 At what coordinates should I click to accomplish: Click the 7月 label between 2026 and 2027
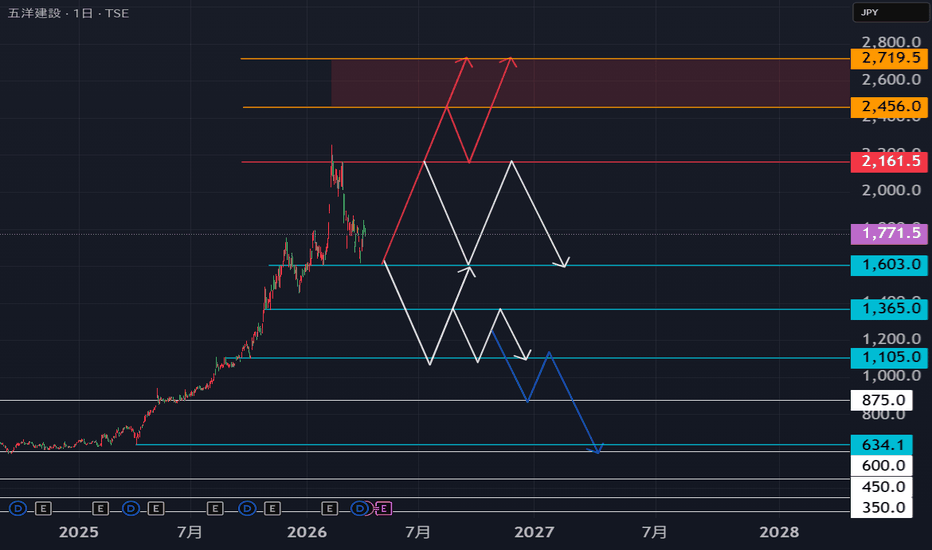418,532
